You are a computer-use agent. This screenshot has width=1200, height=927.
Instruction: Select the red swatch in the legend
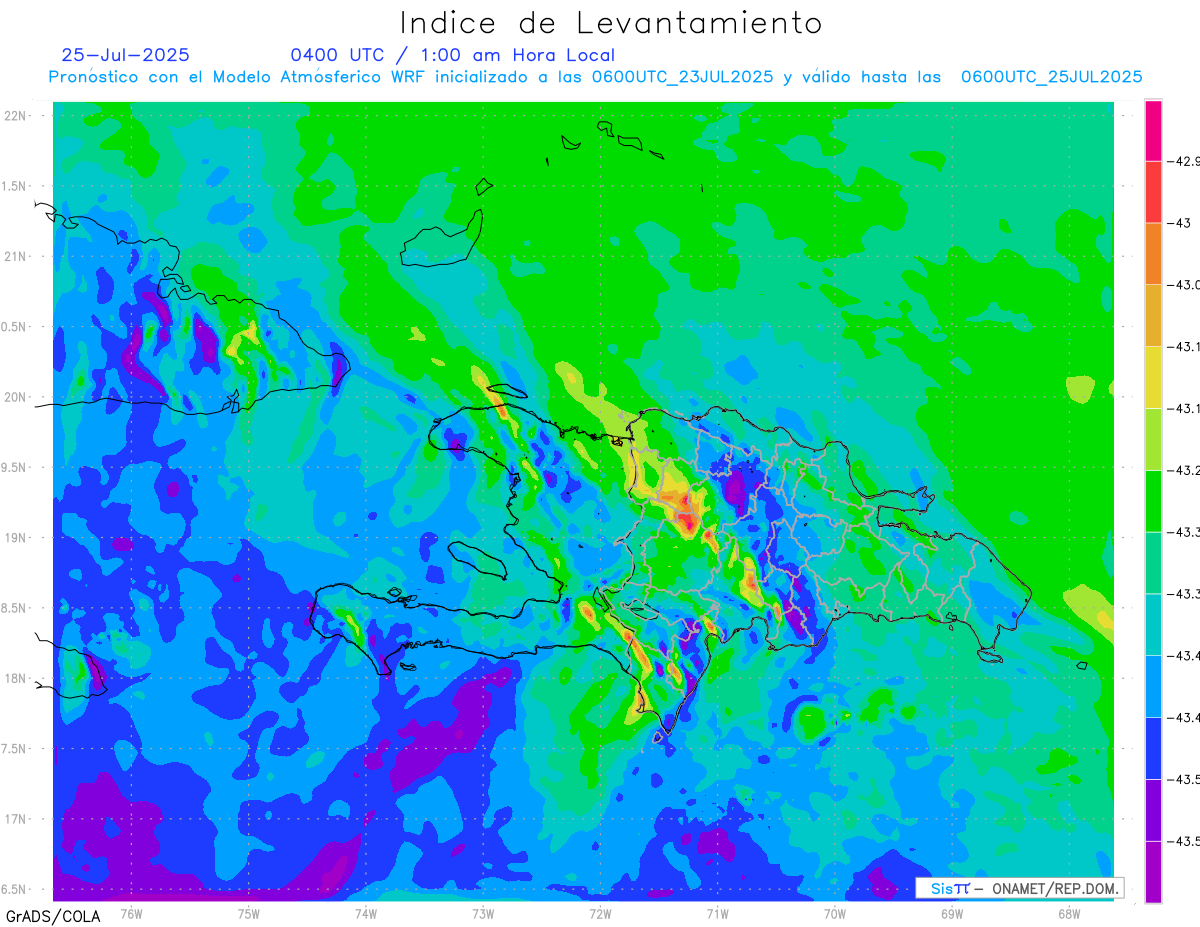tap(1153, 192)
